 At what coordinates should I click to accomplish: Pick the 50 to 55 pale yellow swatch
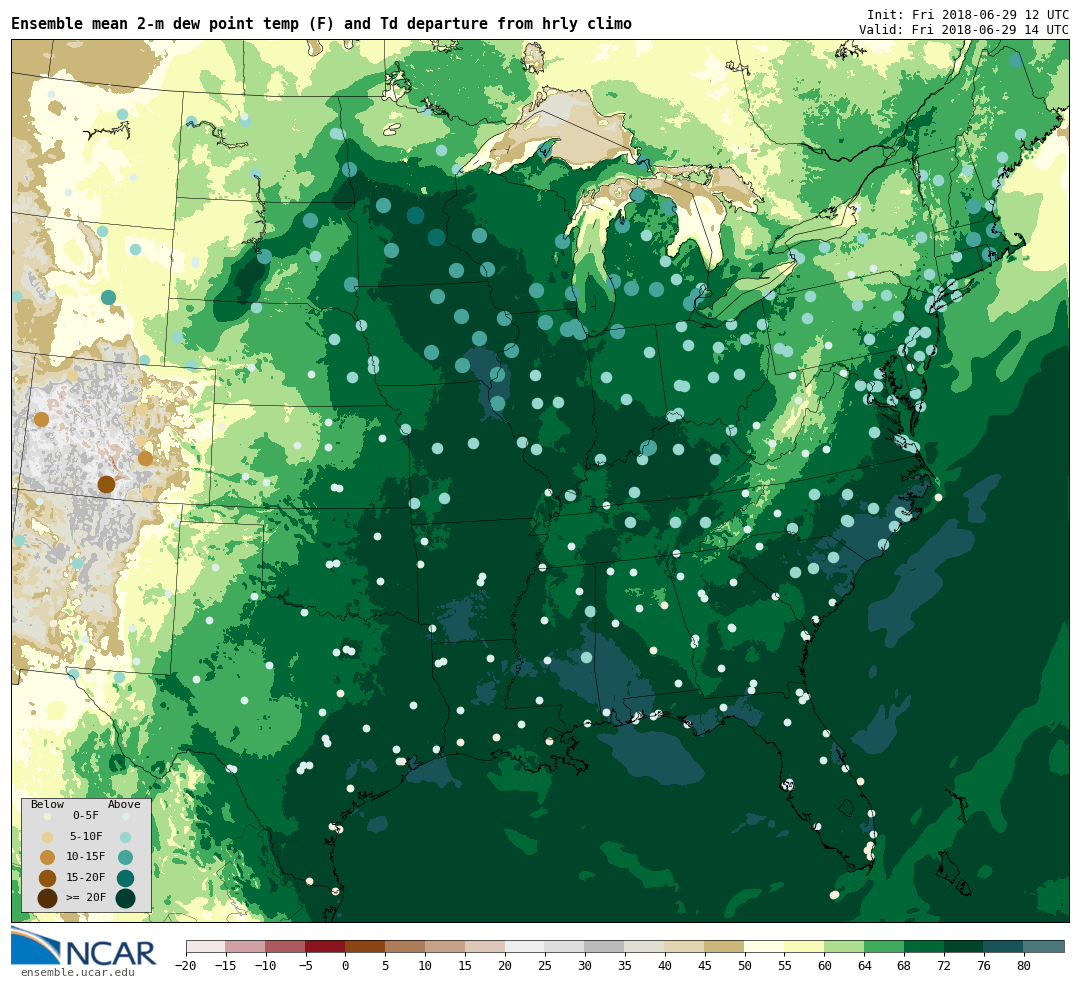(765, 946)
